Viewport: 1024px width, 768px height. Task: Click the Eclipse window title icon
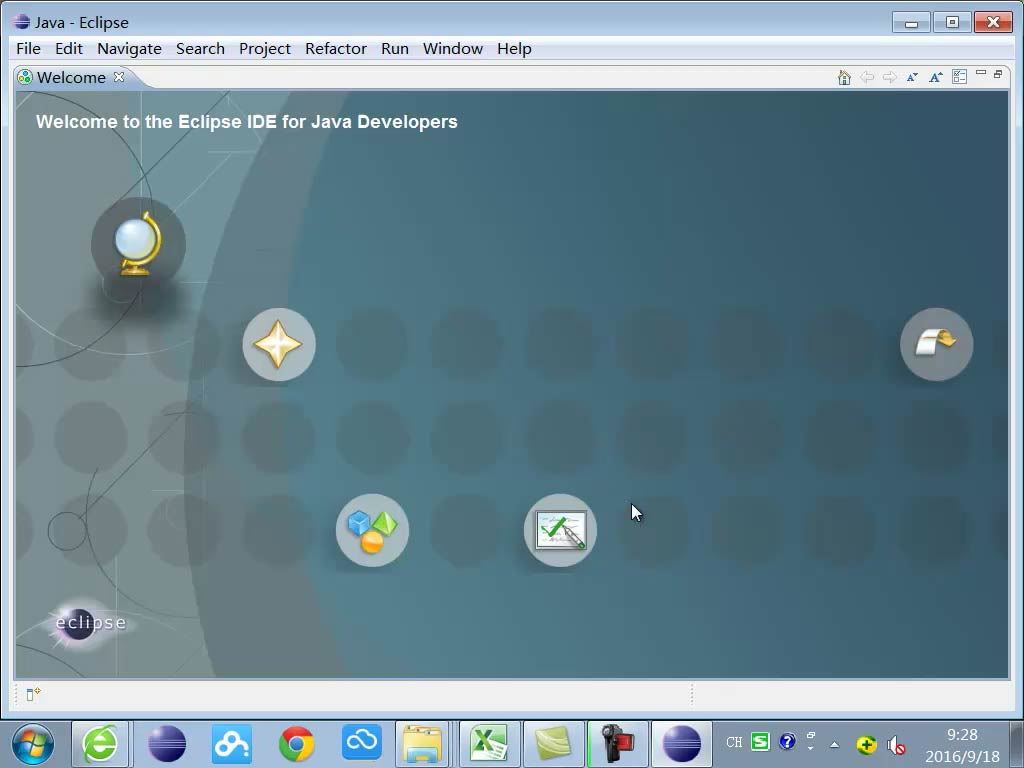coord(21,22)
